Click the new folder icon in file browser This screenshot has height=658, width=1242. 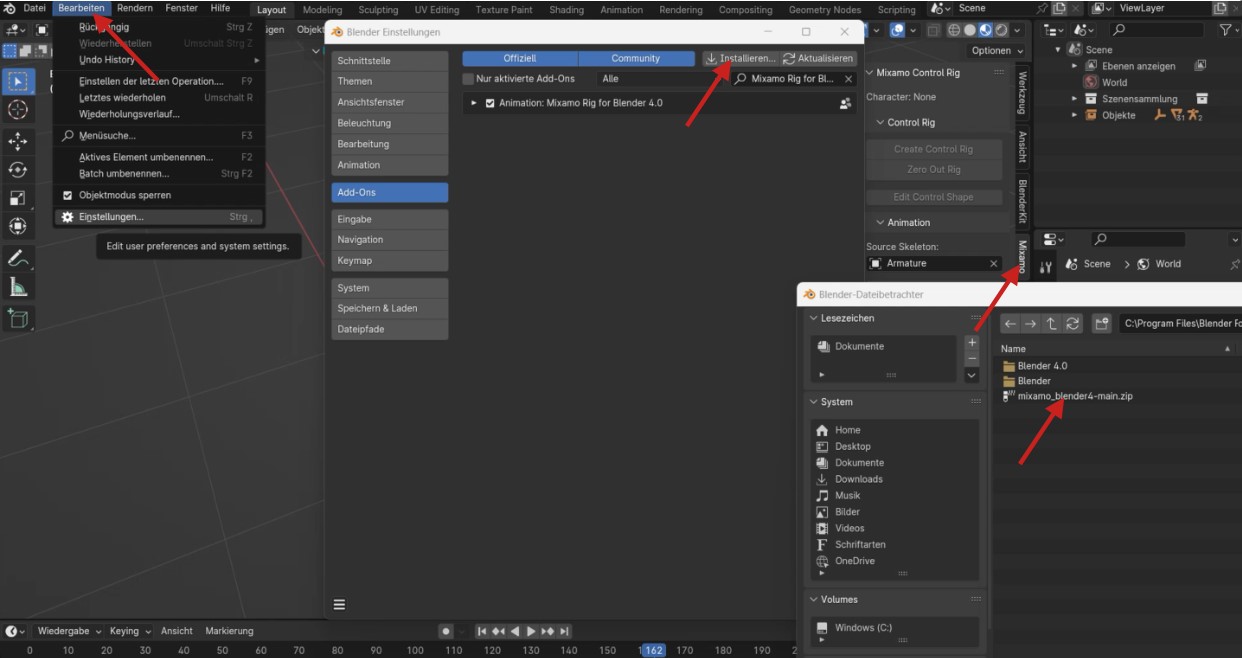[x=1101, y=324]
